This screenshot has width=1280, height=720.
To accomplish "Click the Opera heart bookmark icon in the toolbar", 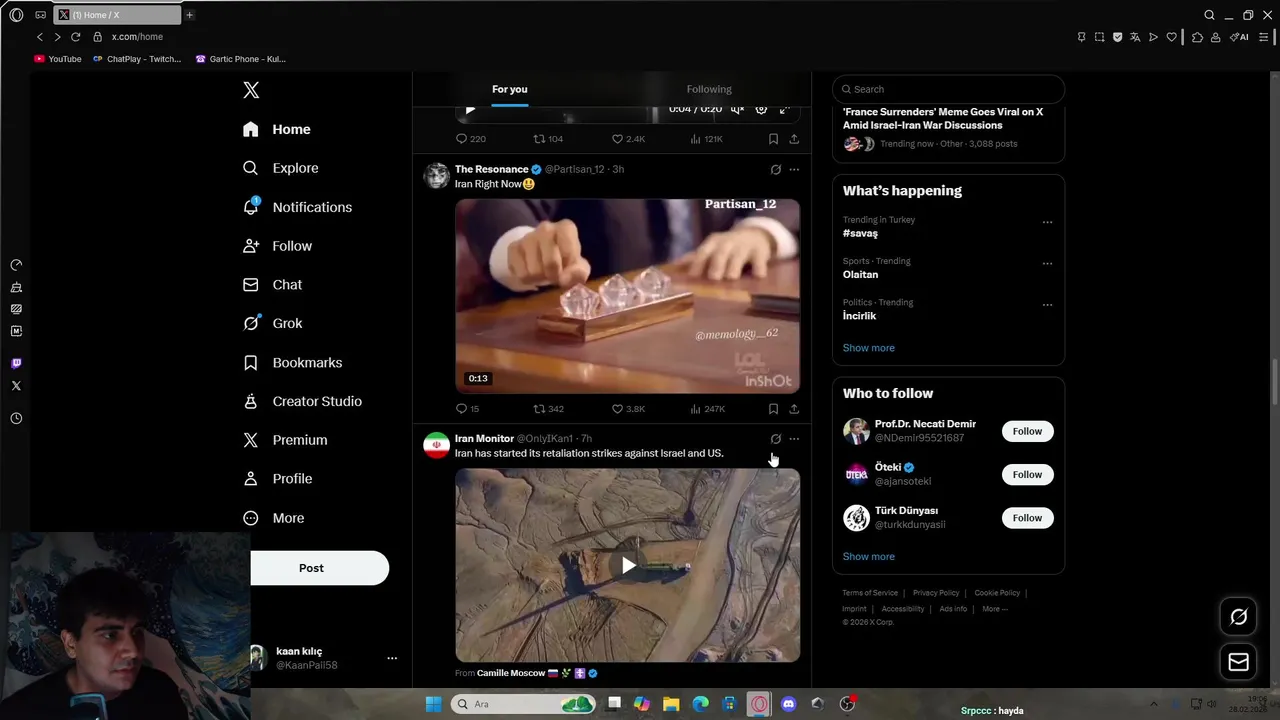I will tap(1171, 37).
